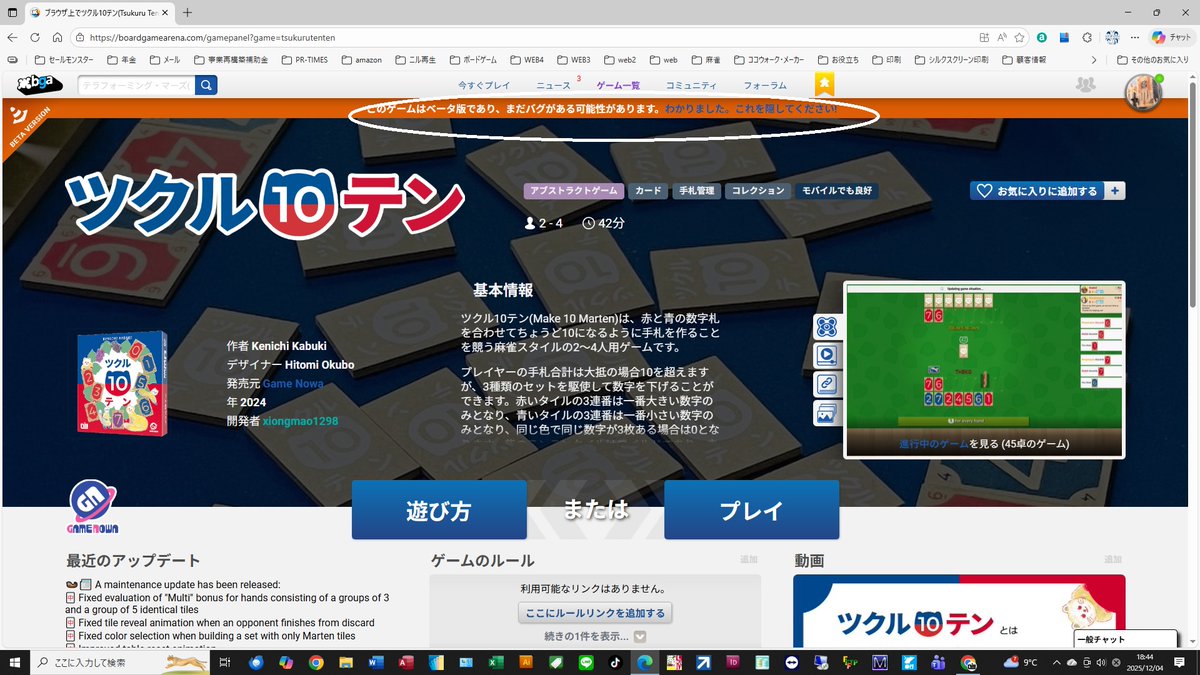The width and height of the screenshot is (1200, 675).
Task: Toggle the yellow favorites star in the navbar
Action: coord(823,85)
